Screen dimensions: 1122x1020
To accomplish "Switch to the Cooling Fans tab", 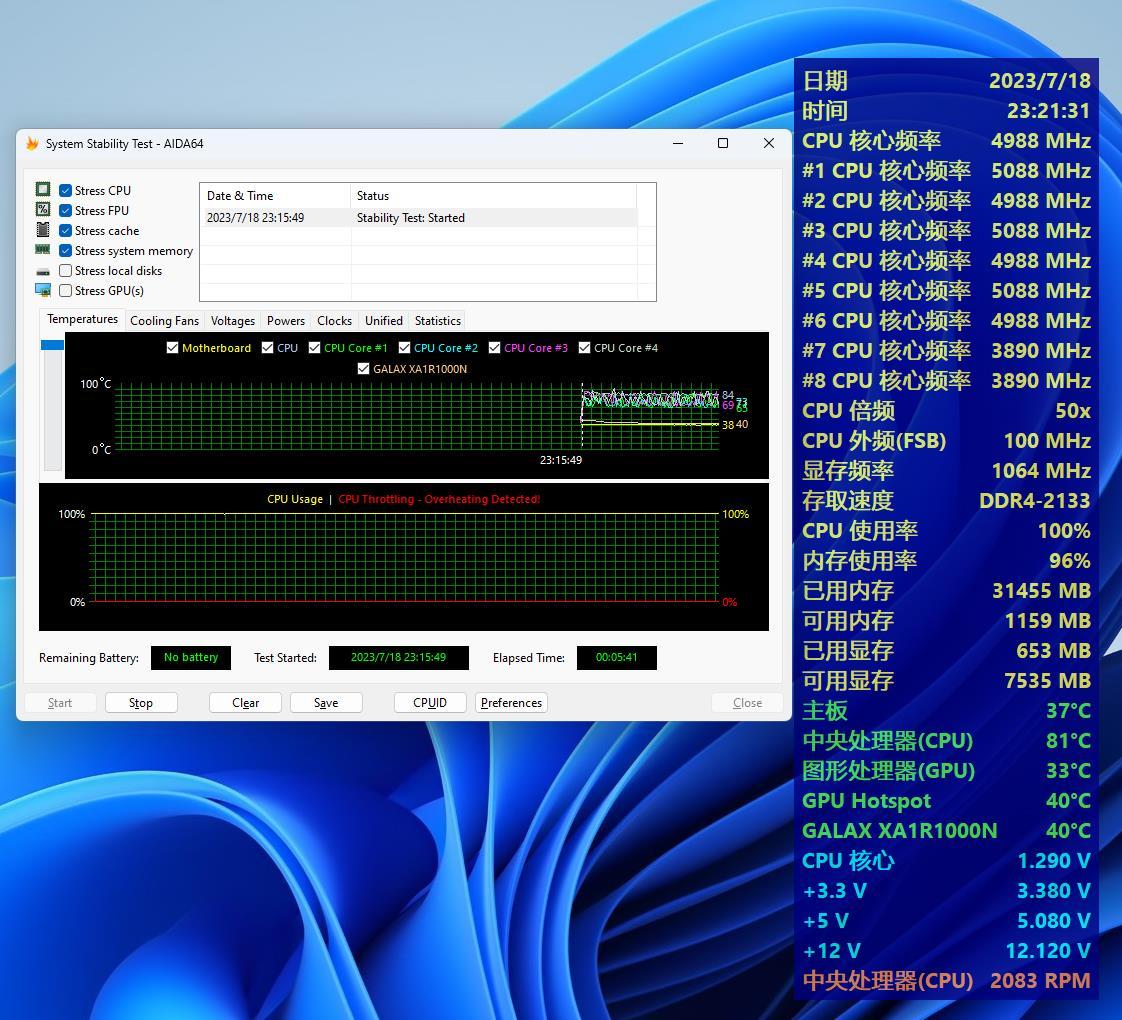I will [165, 321].
